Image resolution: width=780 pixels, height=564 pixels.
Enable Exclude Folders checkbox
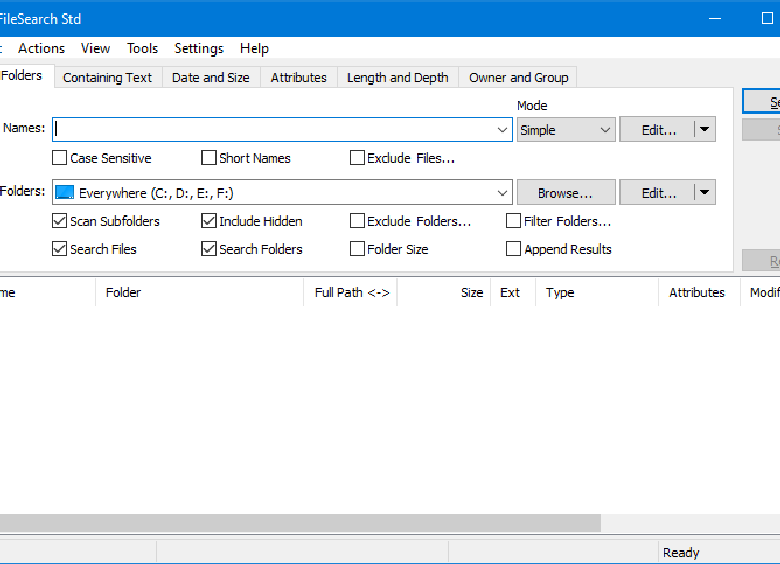click(357, 221)
